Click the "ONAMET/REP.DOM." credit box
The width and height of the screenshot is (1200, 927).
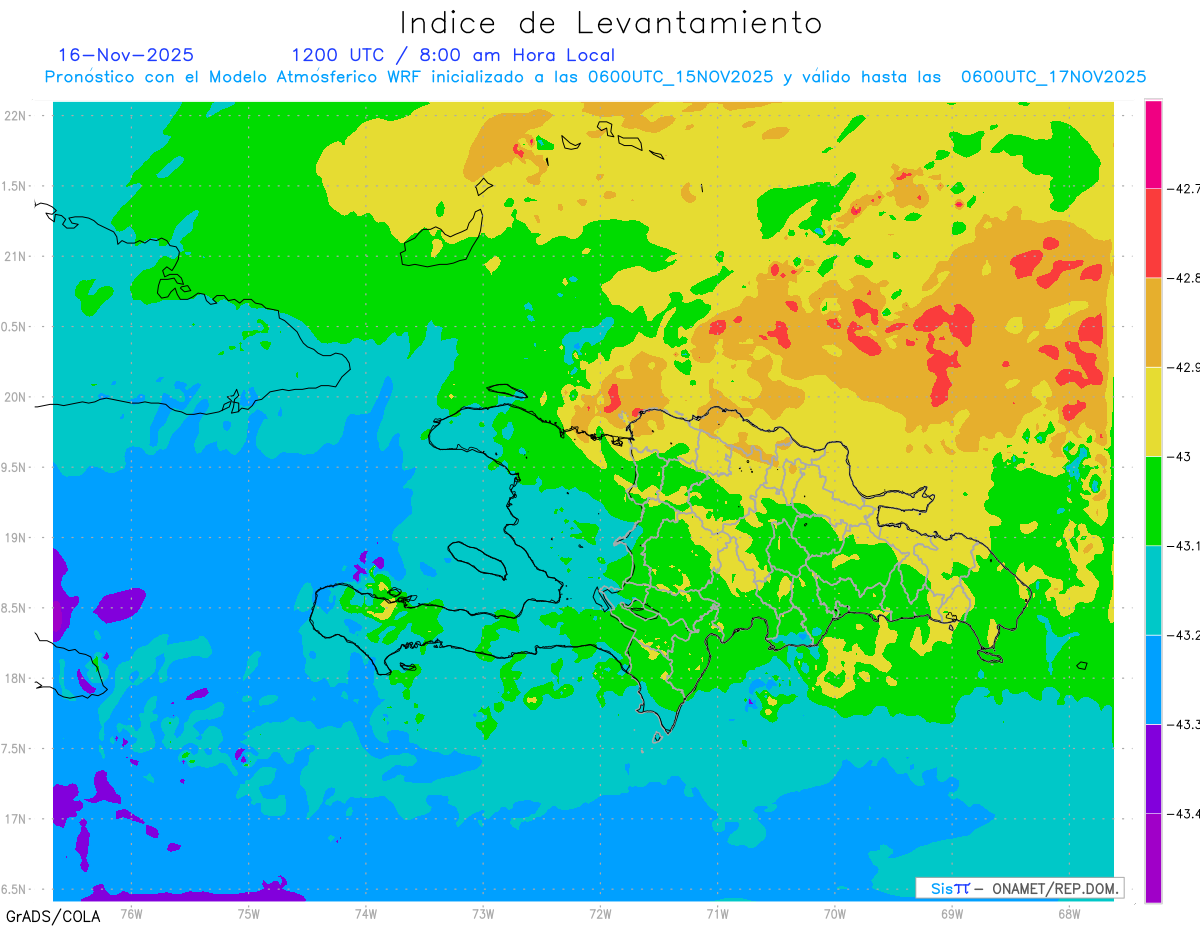[1020, 888]
